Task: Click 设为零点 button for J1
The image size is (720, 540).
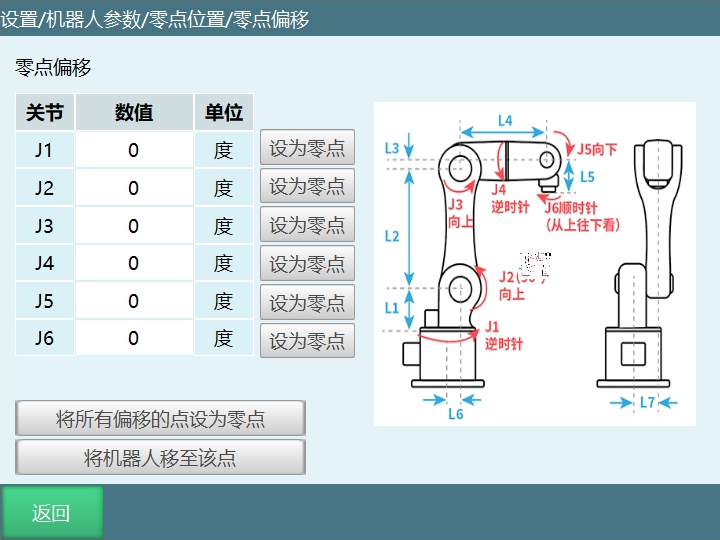Action: click(307, 149)
